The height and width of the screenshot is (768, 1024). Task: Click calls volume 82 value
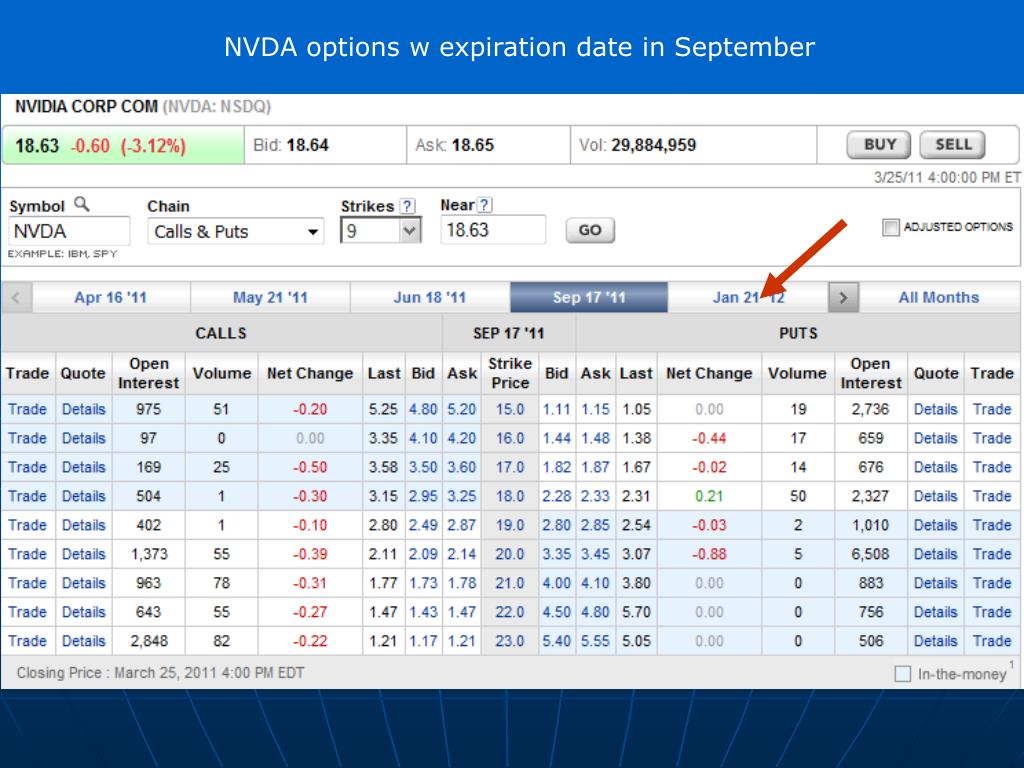point(221,641)
